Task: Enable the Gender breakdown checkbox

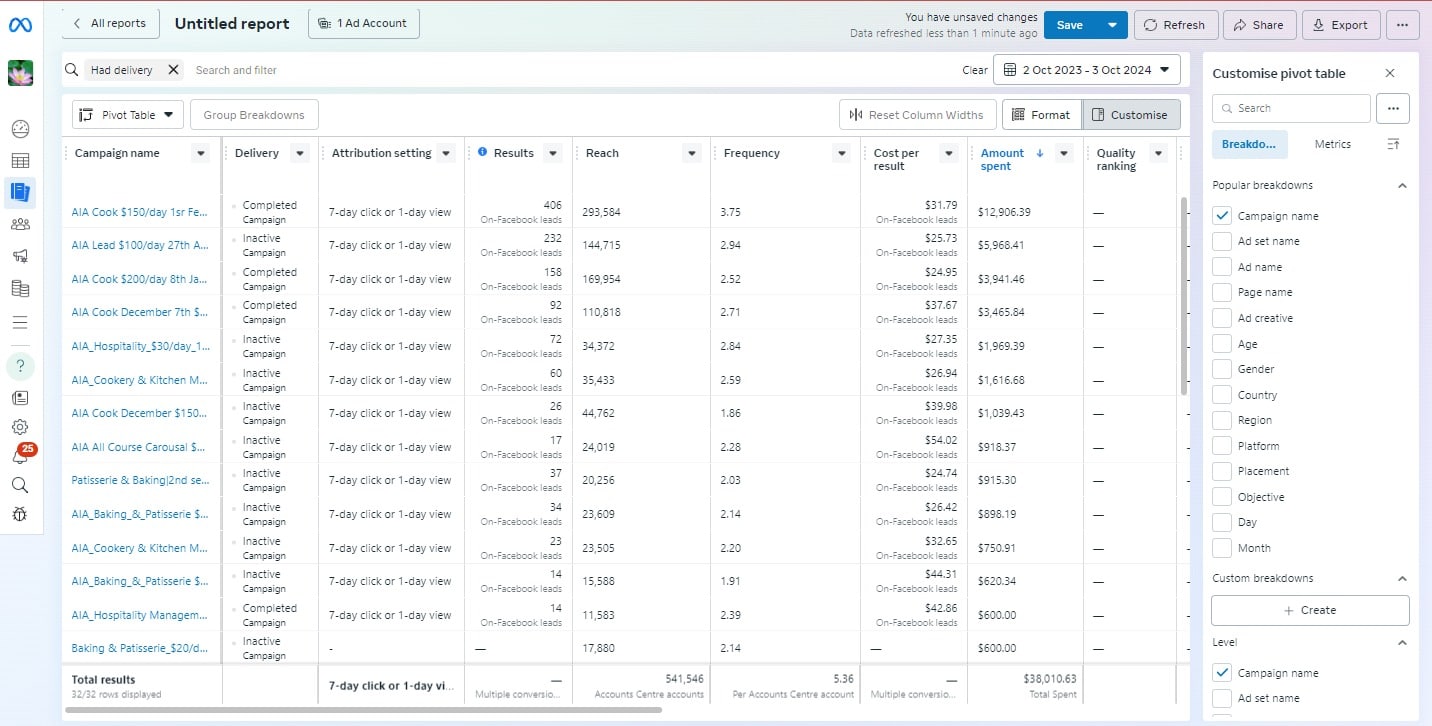Action: (1221, 369)
